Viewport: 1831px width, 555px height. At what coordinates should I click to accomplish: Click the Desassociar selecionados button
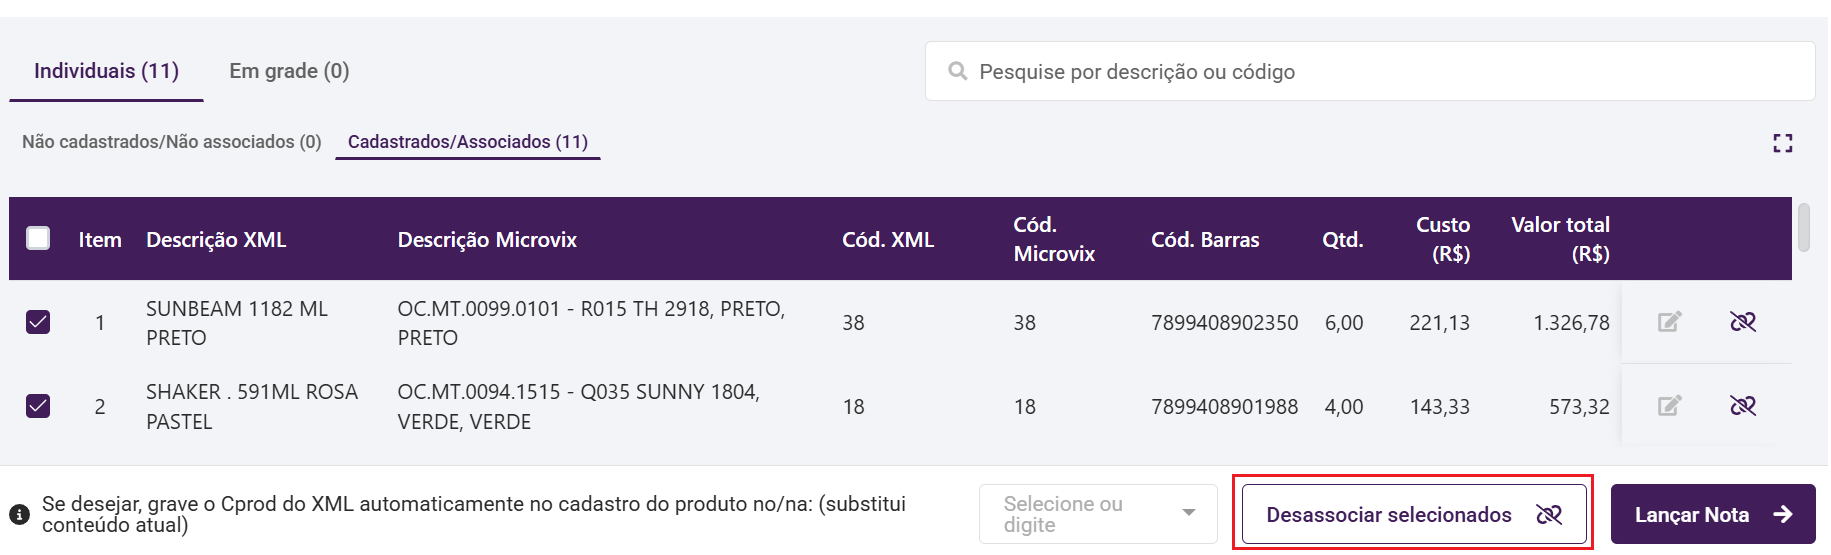coord(1414,514)
